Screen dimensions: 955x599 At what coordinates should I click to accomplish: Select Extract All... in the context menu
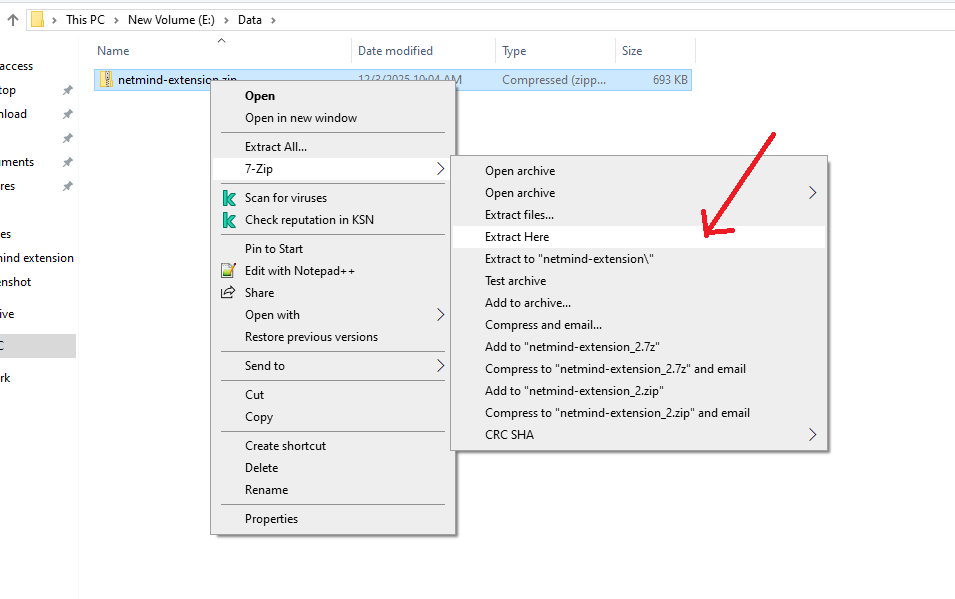[276, 147]
